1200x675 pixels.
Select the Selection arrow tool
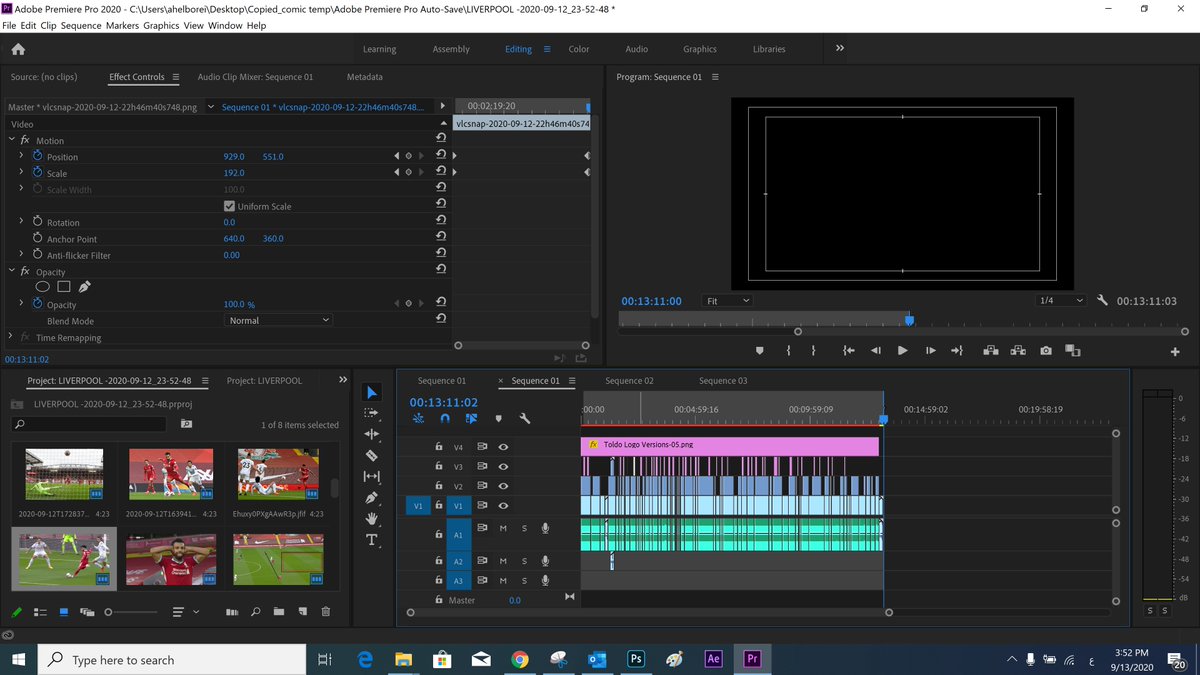coord(372,392)
